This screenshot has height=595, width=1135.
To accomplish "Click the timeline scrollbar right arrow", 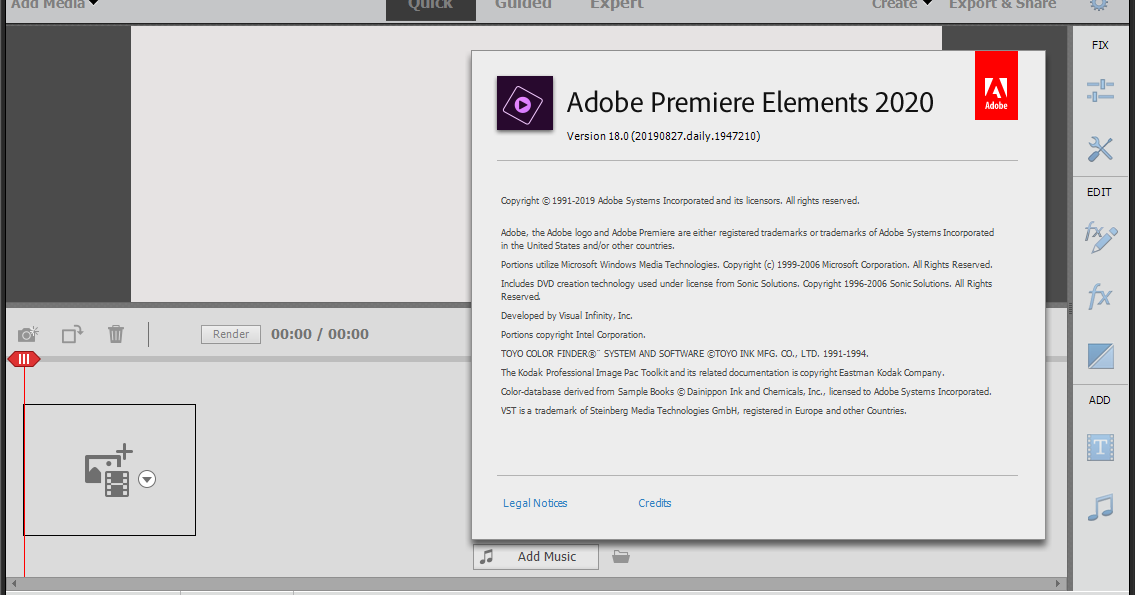I will (1058, 583).
